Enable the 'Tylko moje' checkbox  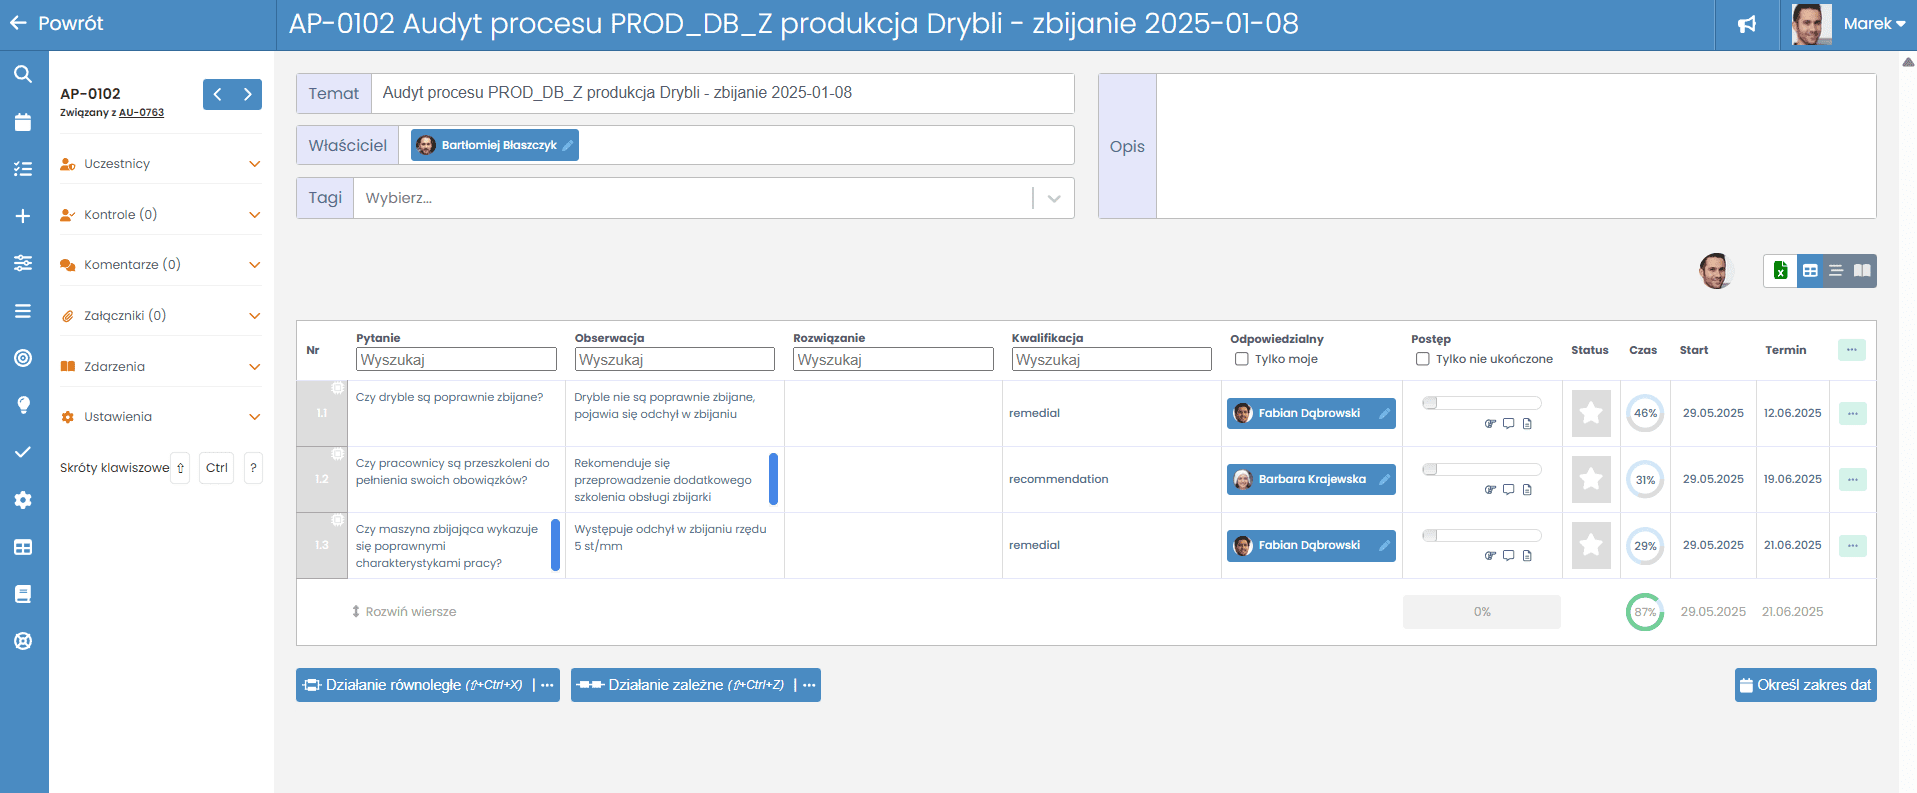(1242, 359)
